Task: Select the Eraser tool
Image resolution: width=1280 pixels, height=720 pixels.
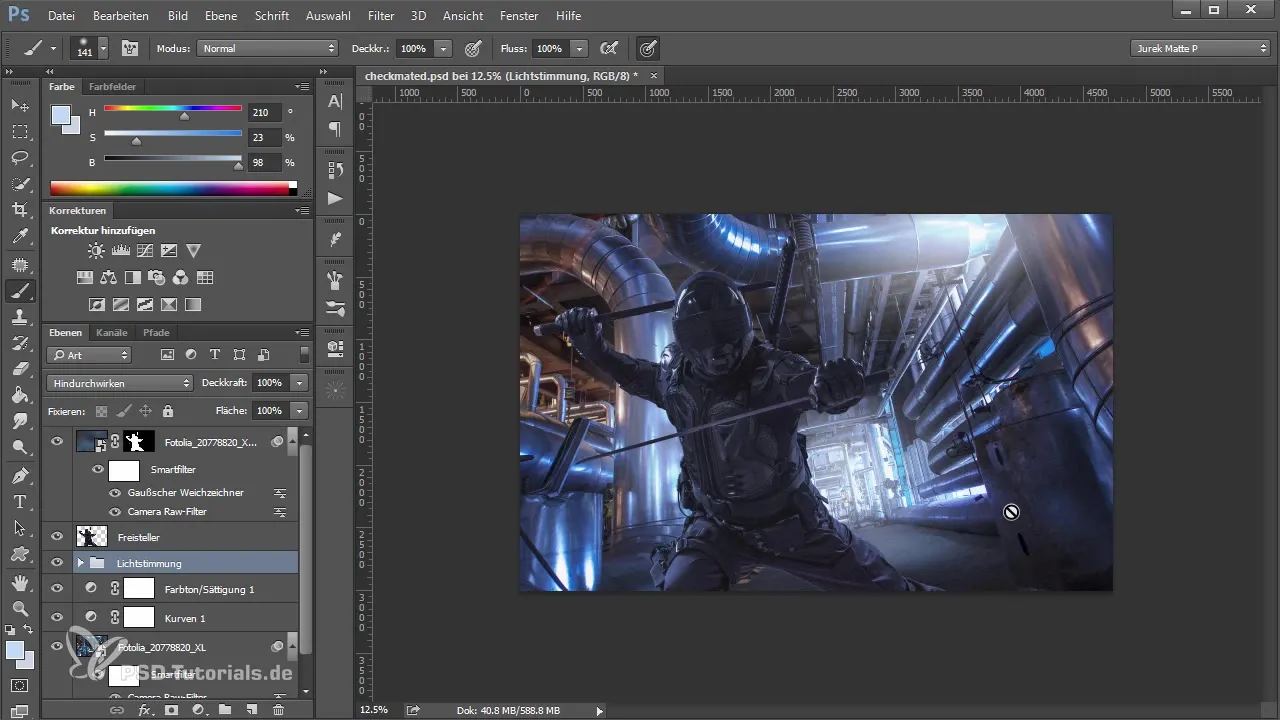Action: tap(19, 369)
